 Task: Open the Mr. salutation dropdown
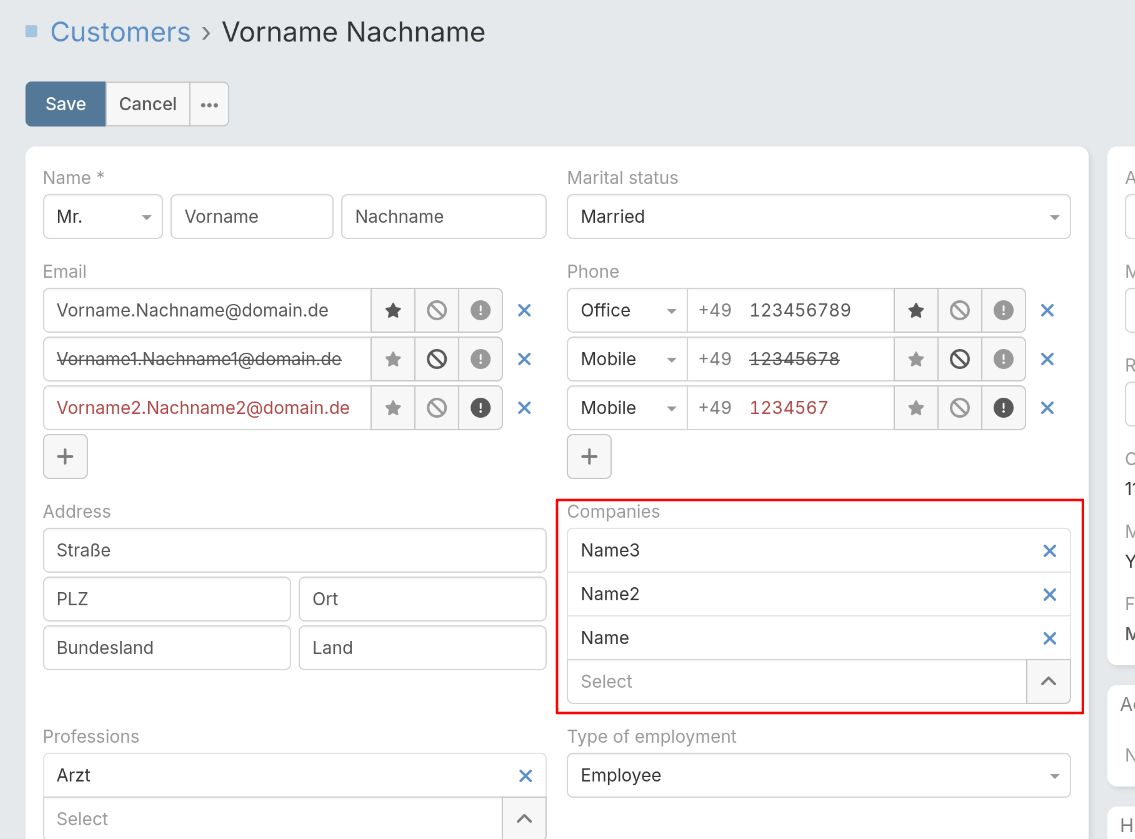(x=103, y=216)
